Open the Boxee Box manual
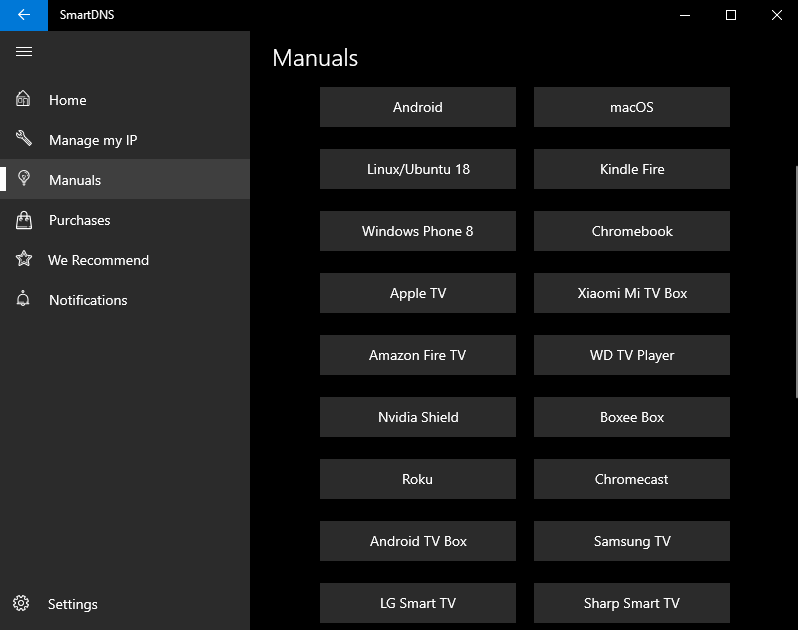 coord(632,417)
